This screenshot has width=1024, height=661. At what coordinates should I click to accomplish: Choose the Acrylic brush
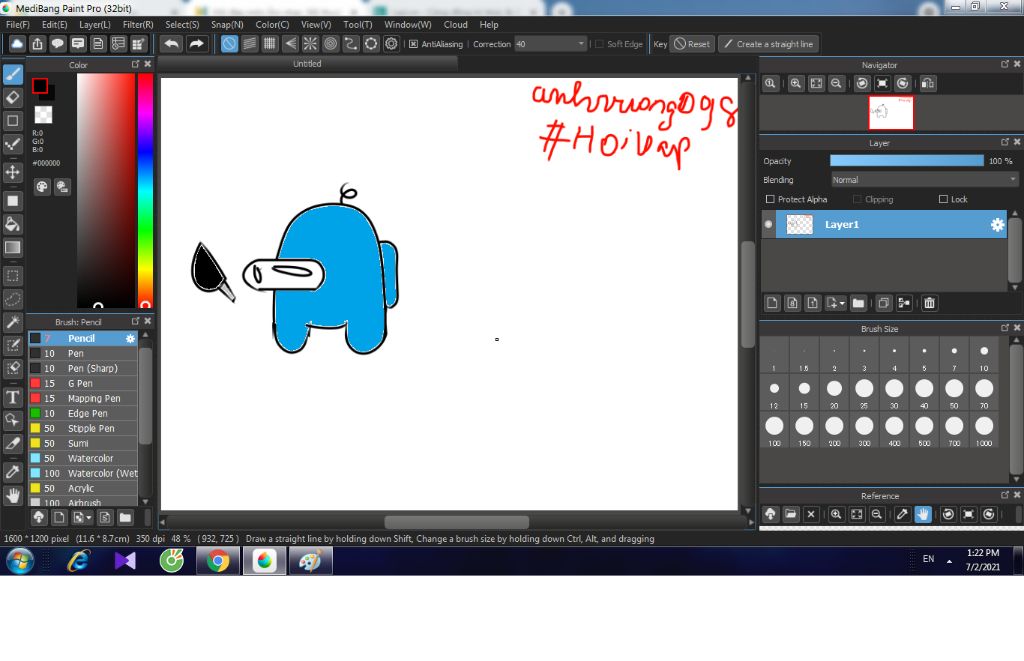pyautogui.click(x=83, y=489)
